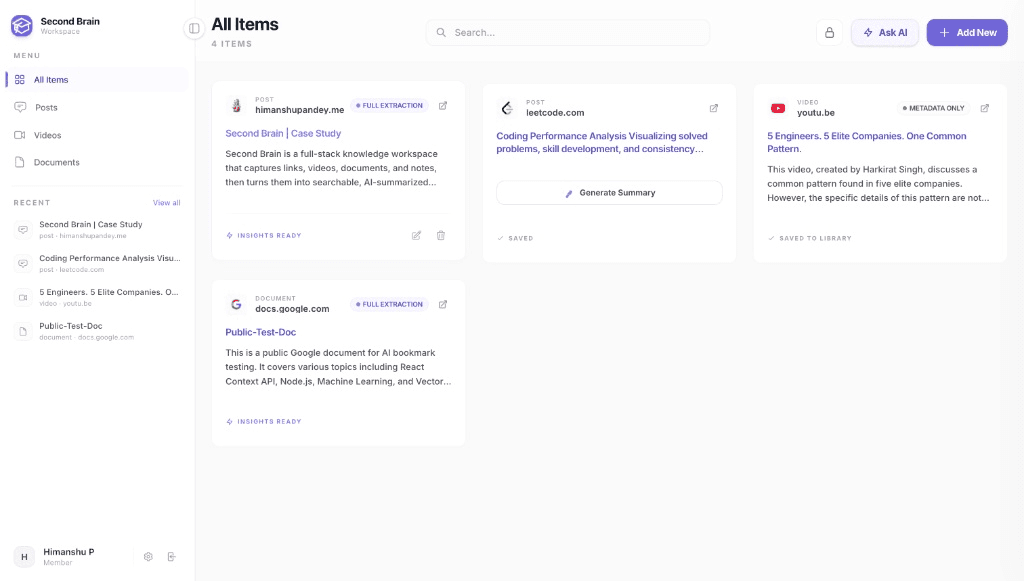Open external link on himanshupandey.me card
This screenshot has height=581, width=1024.
click(x=443, y=106)
